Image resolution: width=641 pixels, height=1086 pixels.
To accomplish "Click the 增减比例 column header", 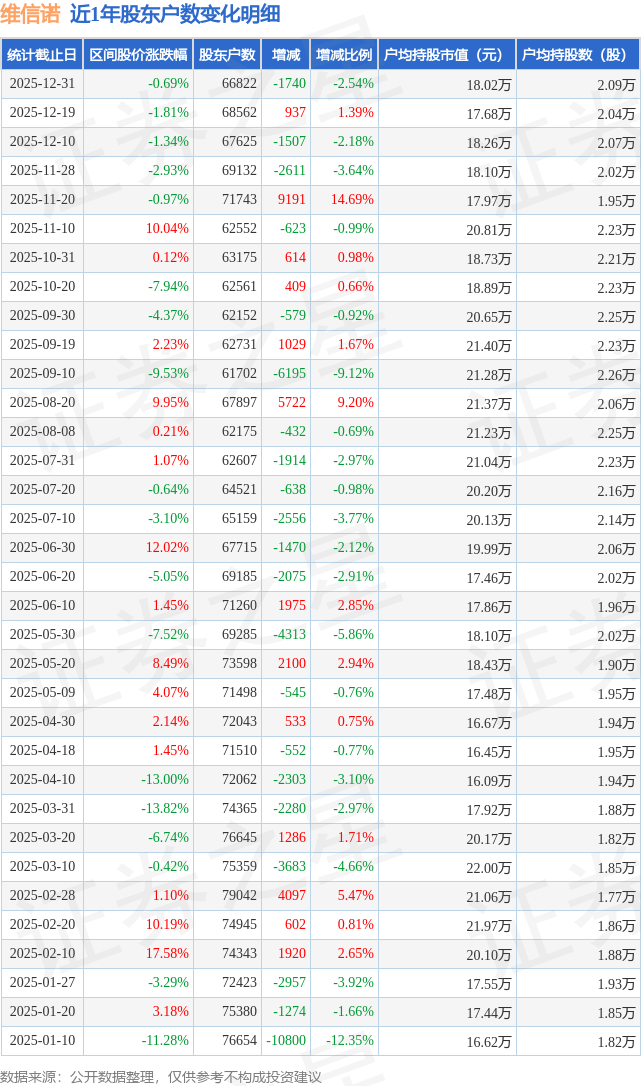I will tap(343, 55).
